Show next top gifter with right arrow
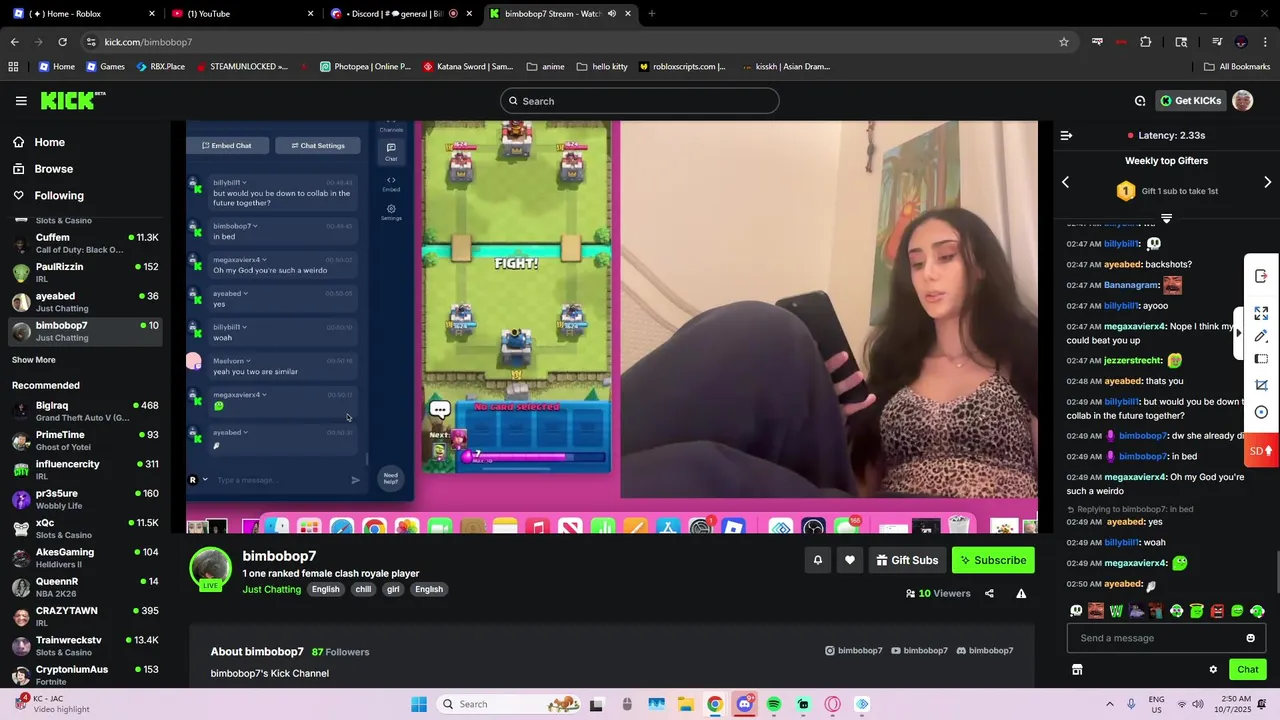Screen dimensions: 1280x720 click(x=1267, y=182)
